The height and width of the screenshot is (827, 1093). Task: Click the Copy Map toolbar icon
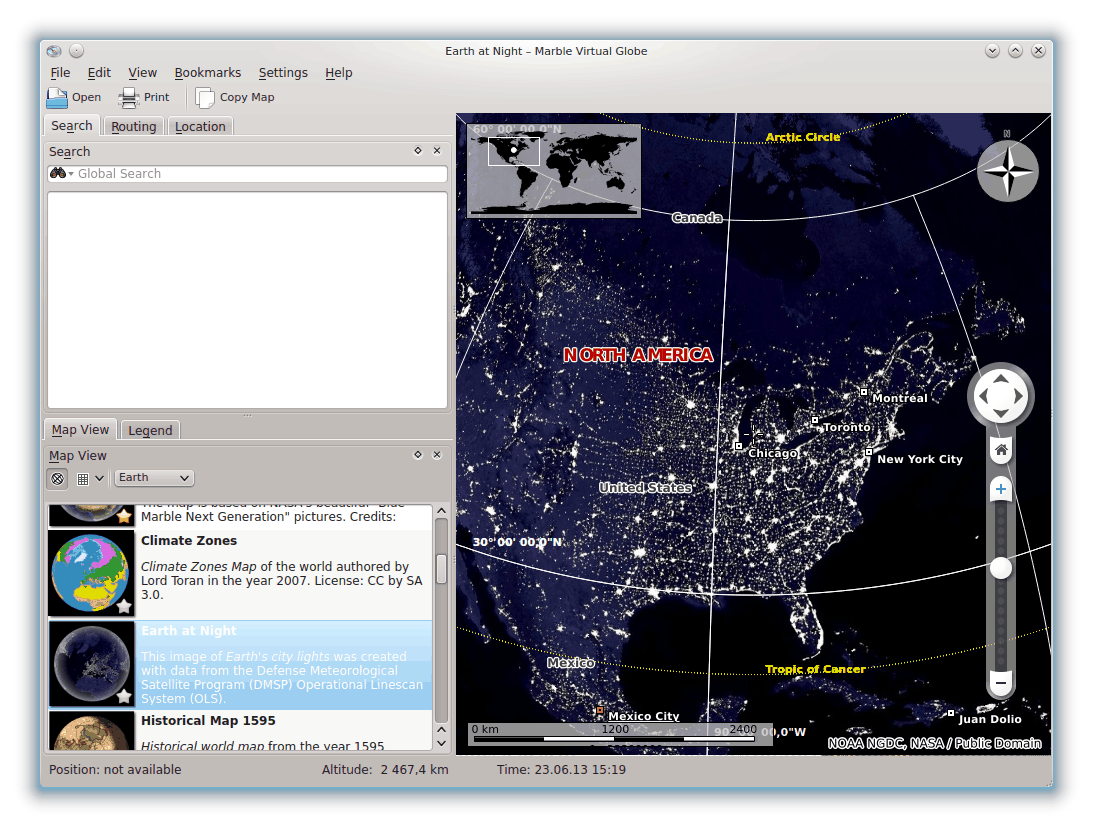(x=205, y=98)
